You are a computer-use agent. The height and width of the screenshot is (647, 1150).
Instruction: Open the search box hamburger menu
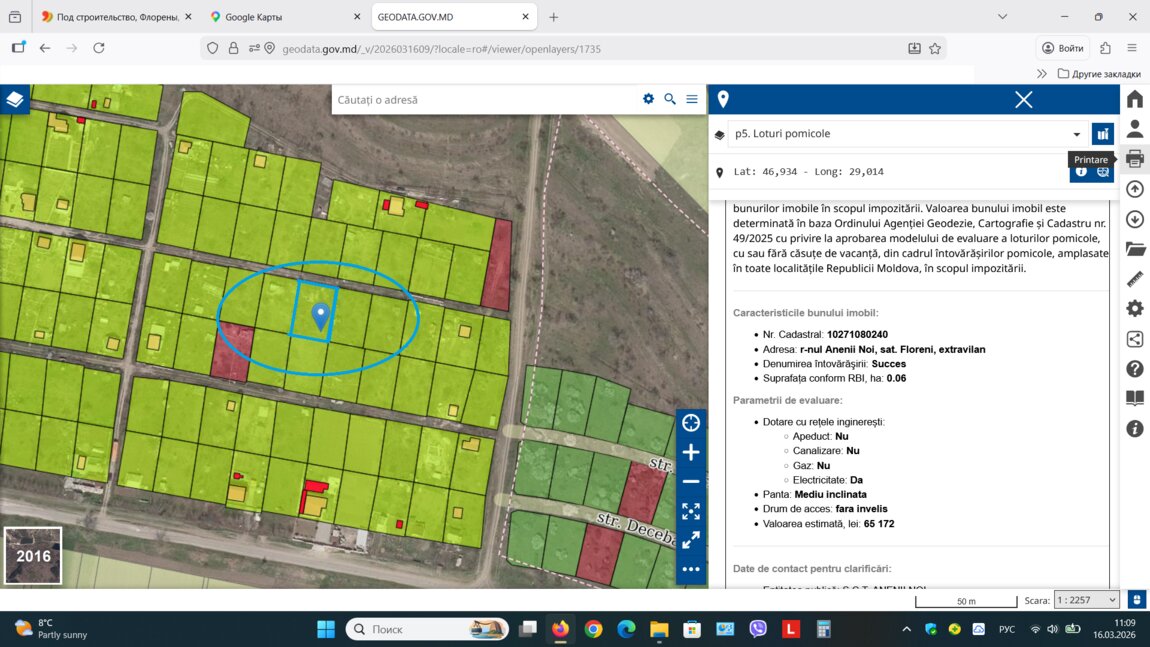[x=692, y=99]
